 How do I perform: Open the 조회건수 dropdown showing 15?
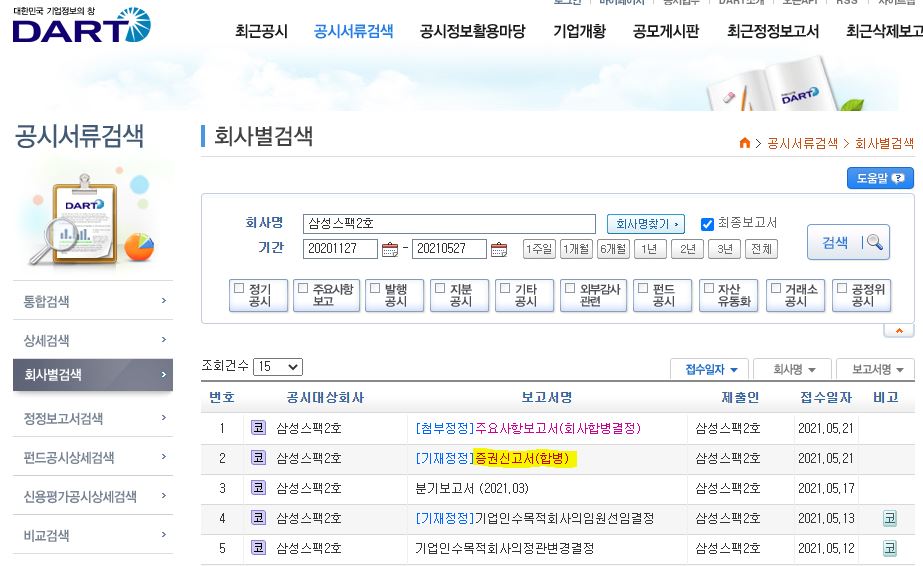click(x=278, y=367)
